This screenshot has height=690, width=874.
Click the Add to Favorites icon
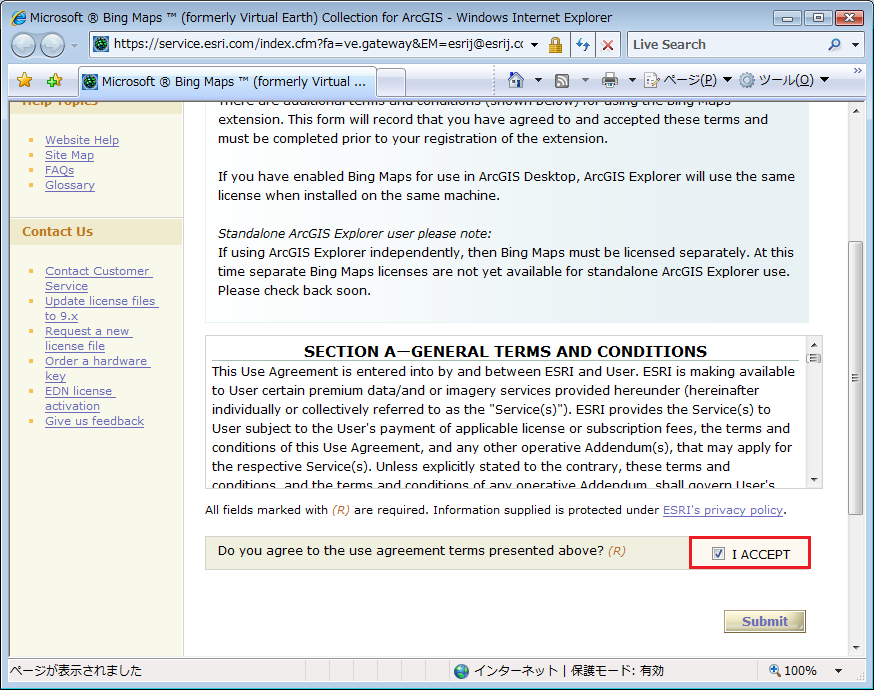[x=54, y=81]
